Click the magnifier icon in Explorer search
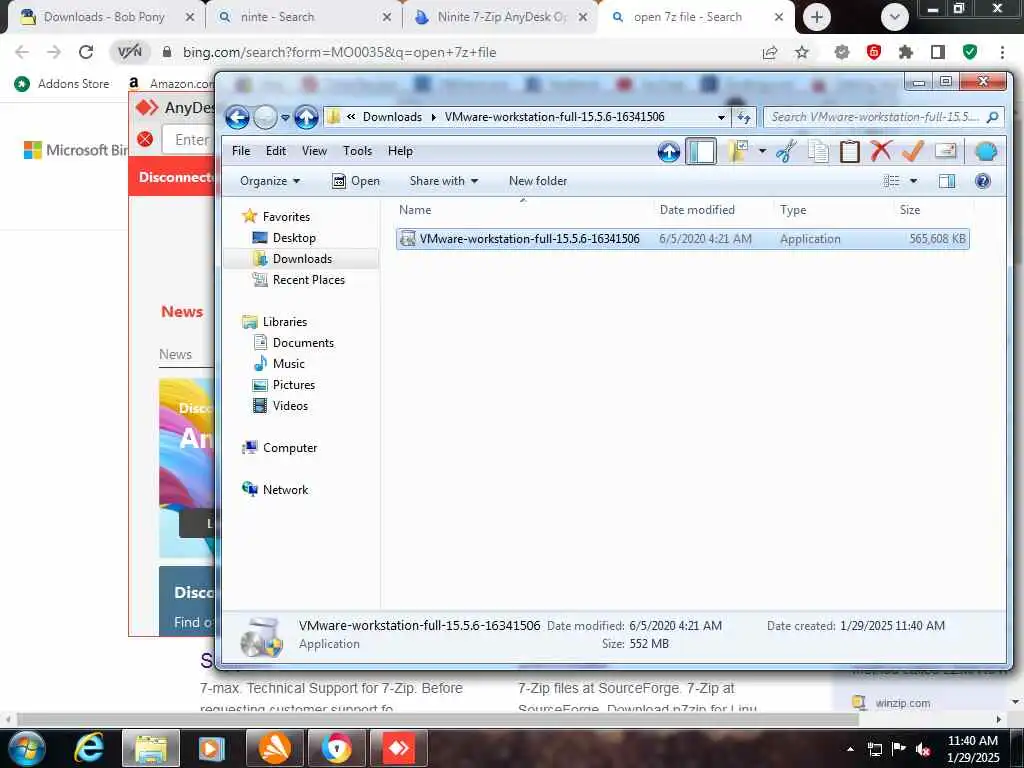Image resolution: width=1024 pixels, height=768 pixels. coord(993,118)
